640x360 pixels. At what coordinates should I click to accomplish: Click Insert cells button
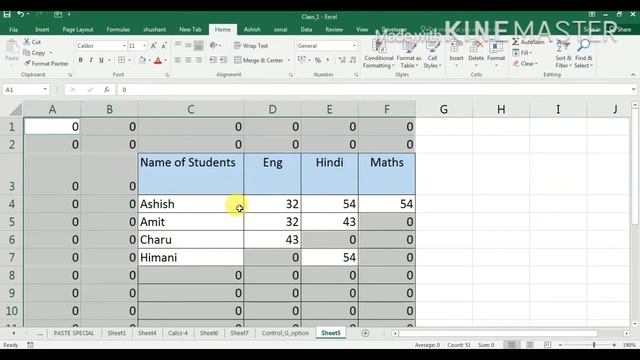pyautogui.click(x=456, y=54)
